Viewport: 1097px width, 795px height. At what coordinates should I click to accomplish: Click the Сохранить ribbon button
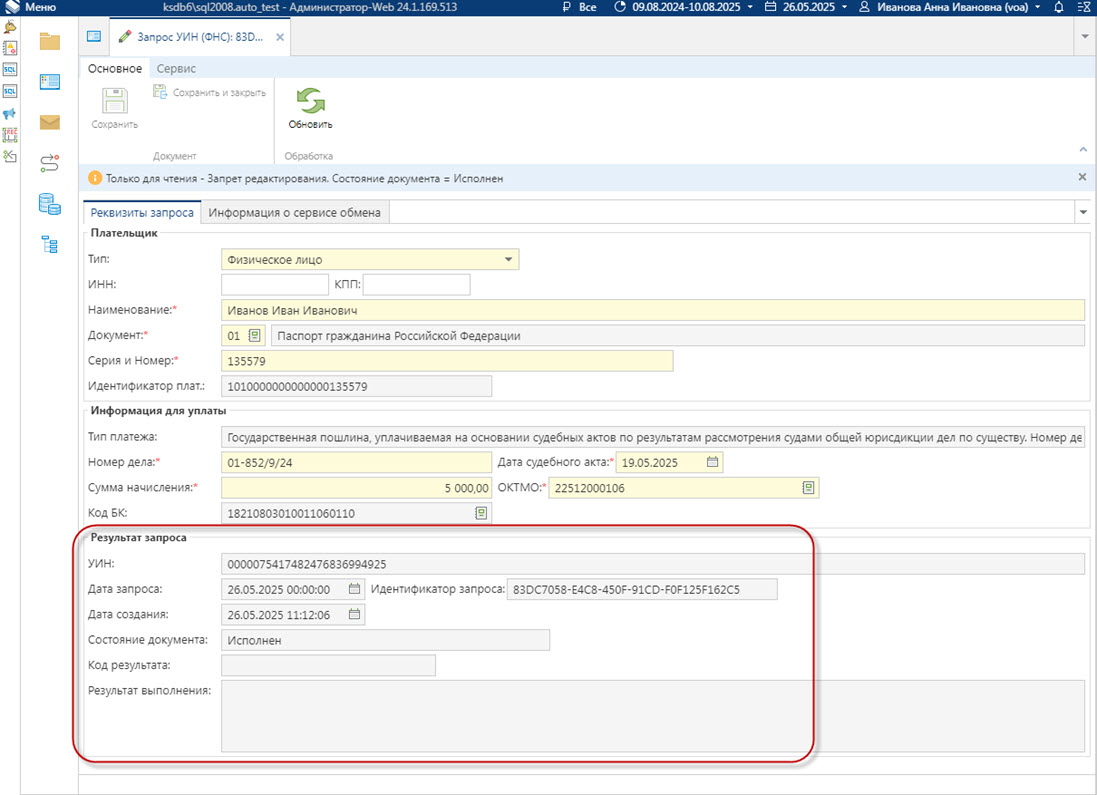pos(115,108)
